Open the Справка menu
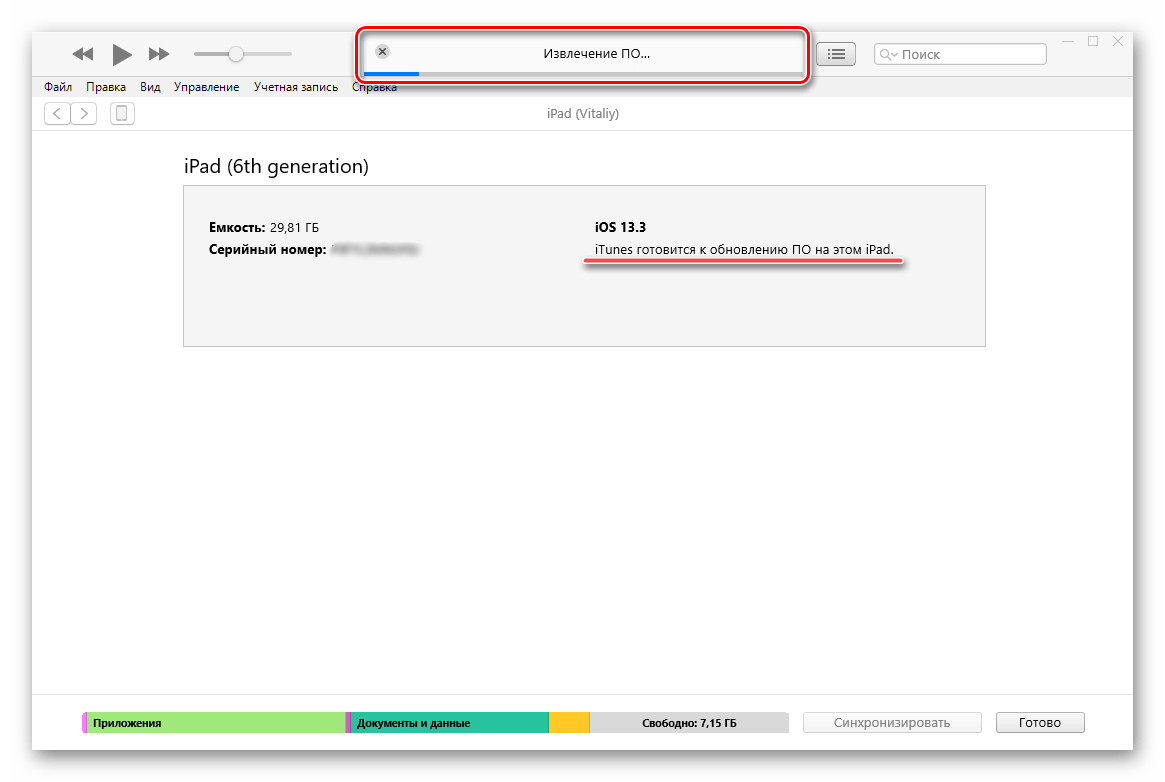1165x782 pixels. pos(374,87)
